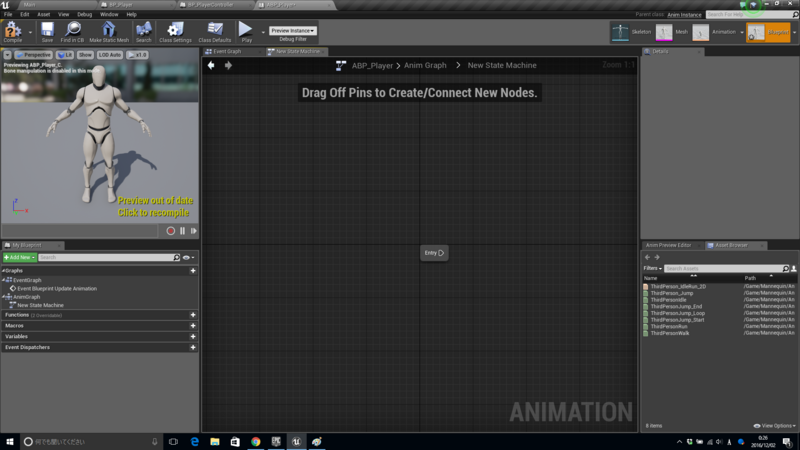Step preview forward one frame
Viewport: 800px width, 450px height.
(194, 231)
